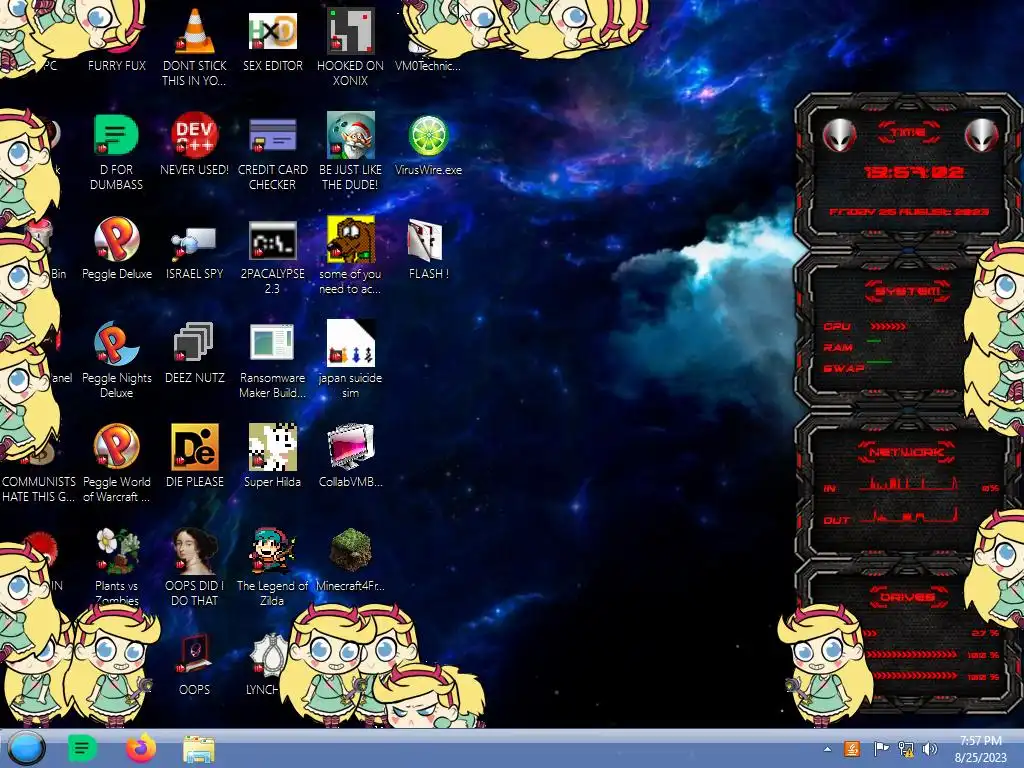Launch Firefox from the taskbar

(x=140, y=748)
